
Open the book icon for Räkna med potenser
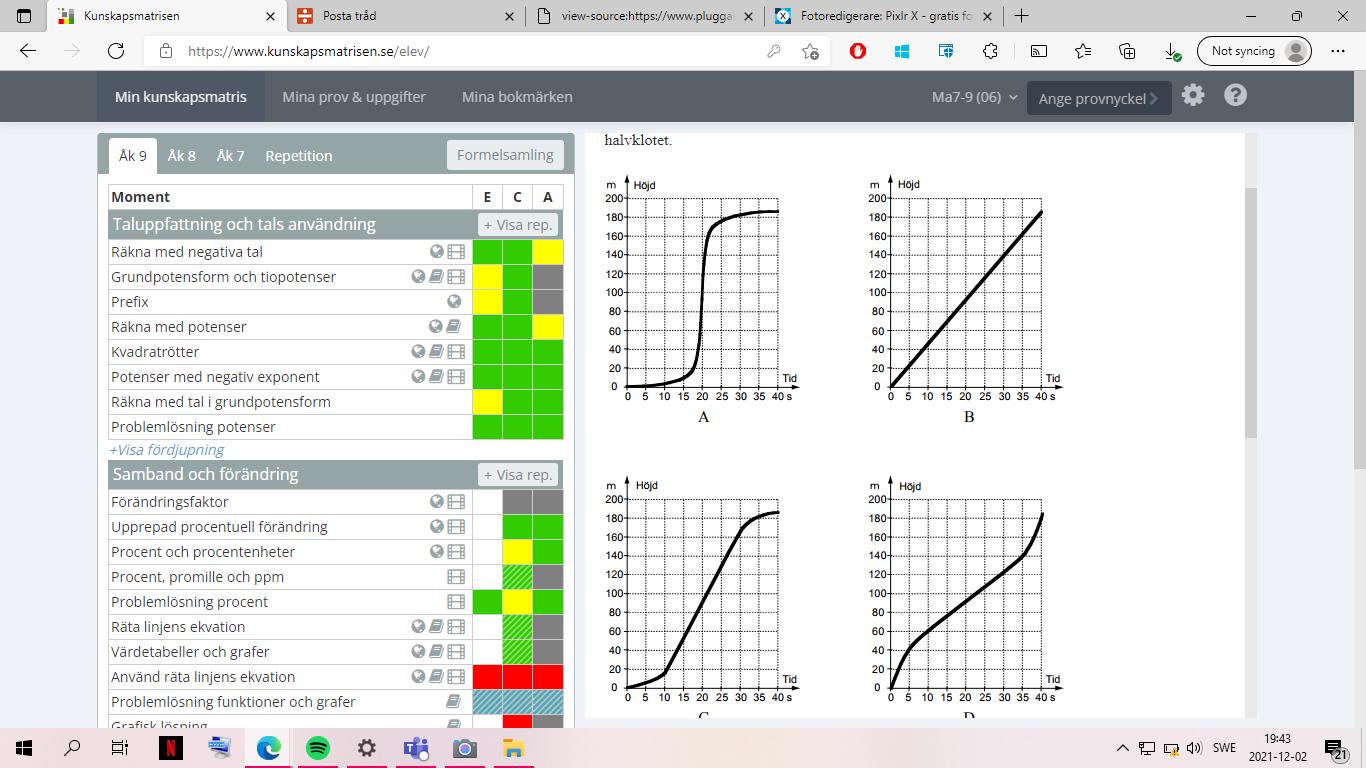[x=453, y=327]
